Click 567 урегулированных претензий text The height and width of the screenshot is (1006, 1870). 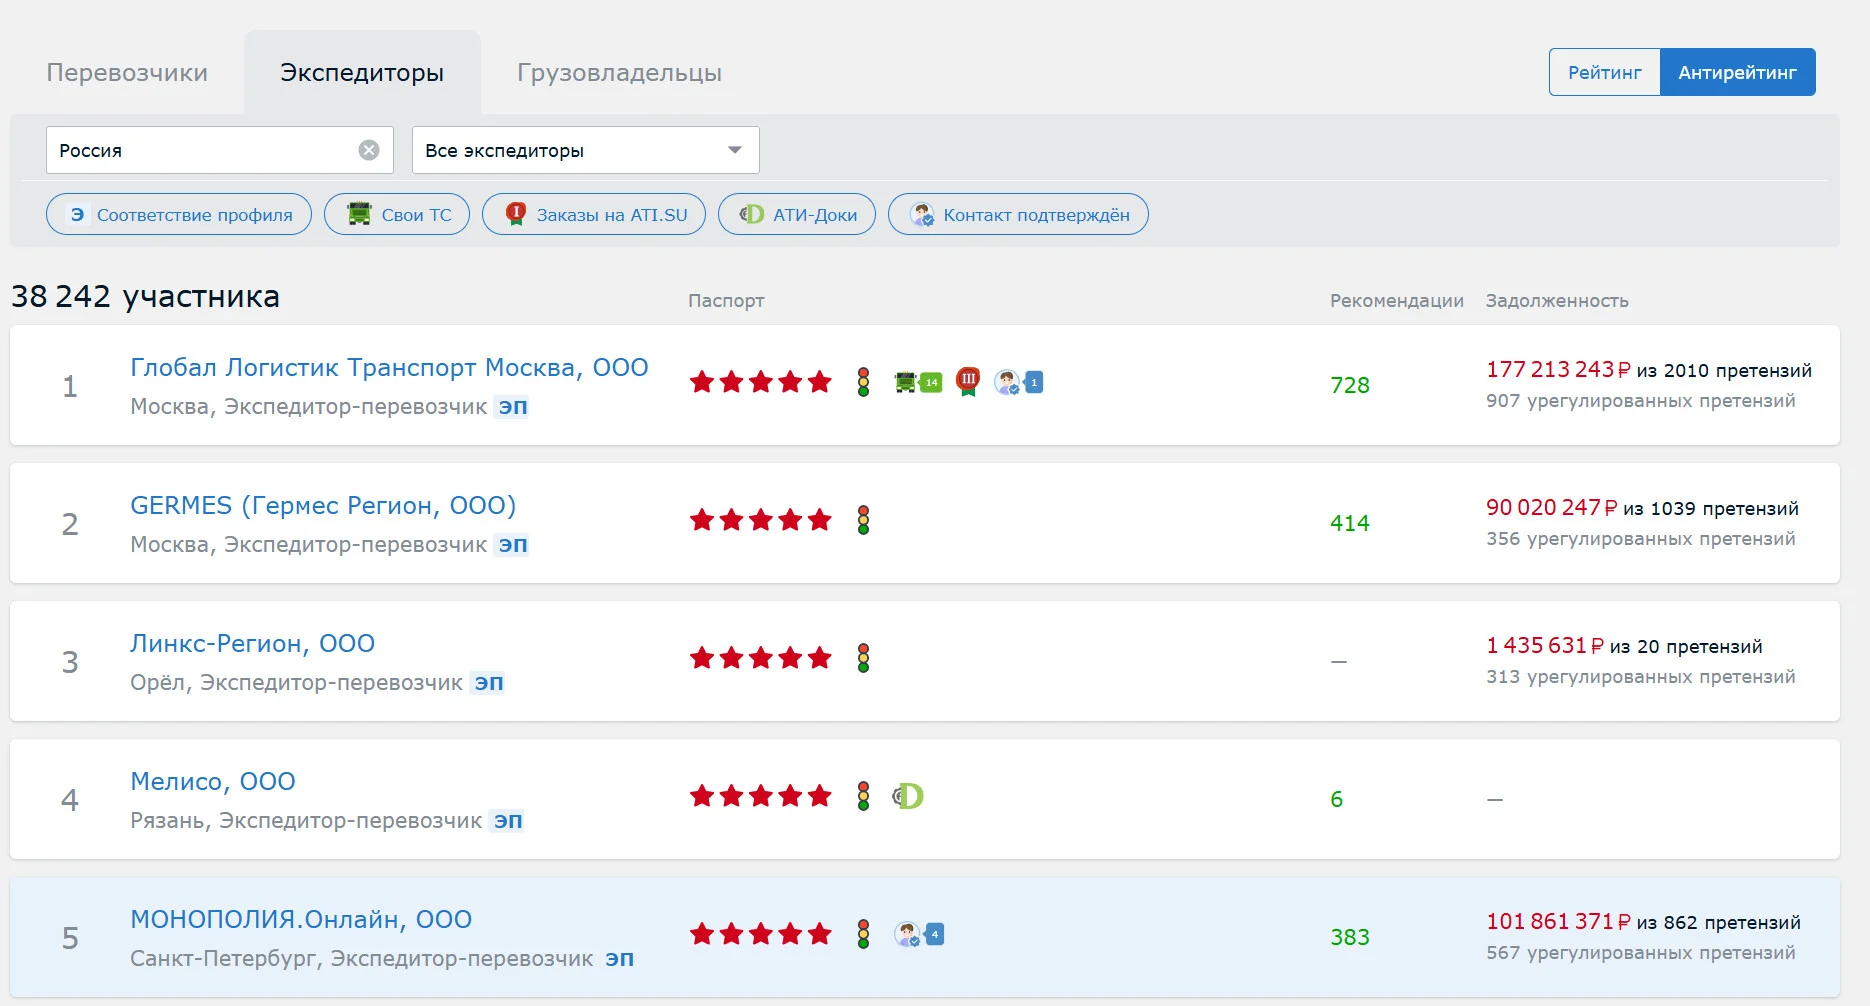coord(1641,953)
